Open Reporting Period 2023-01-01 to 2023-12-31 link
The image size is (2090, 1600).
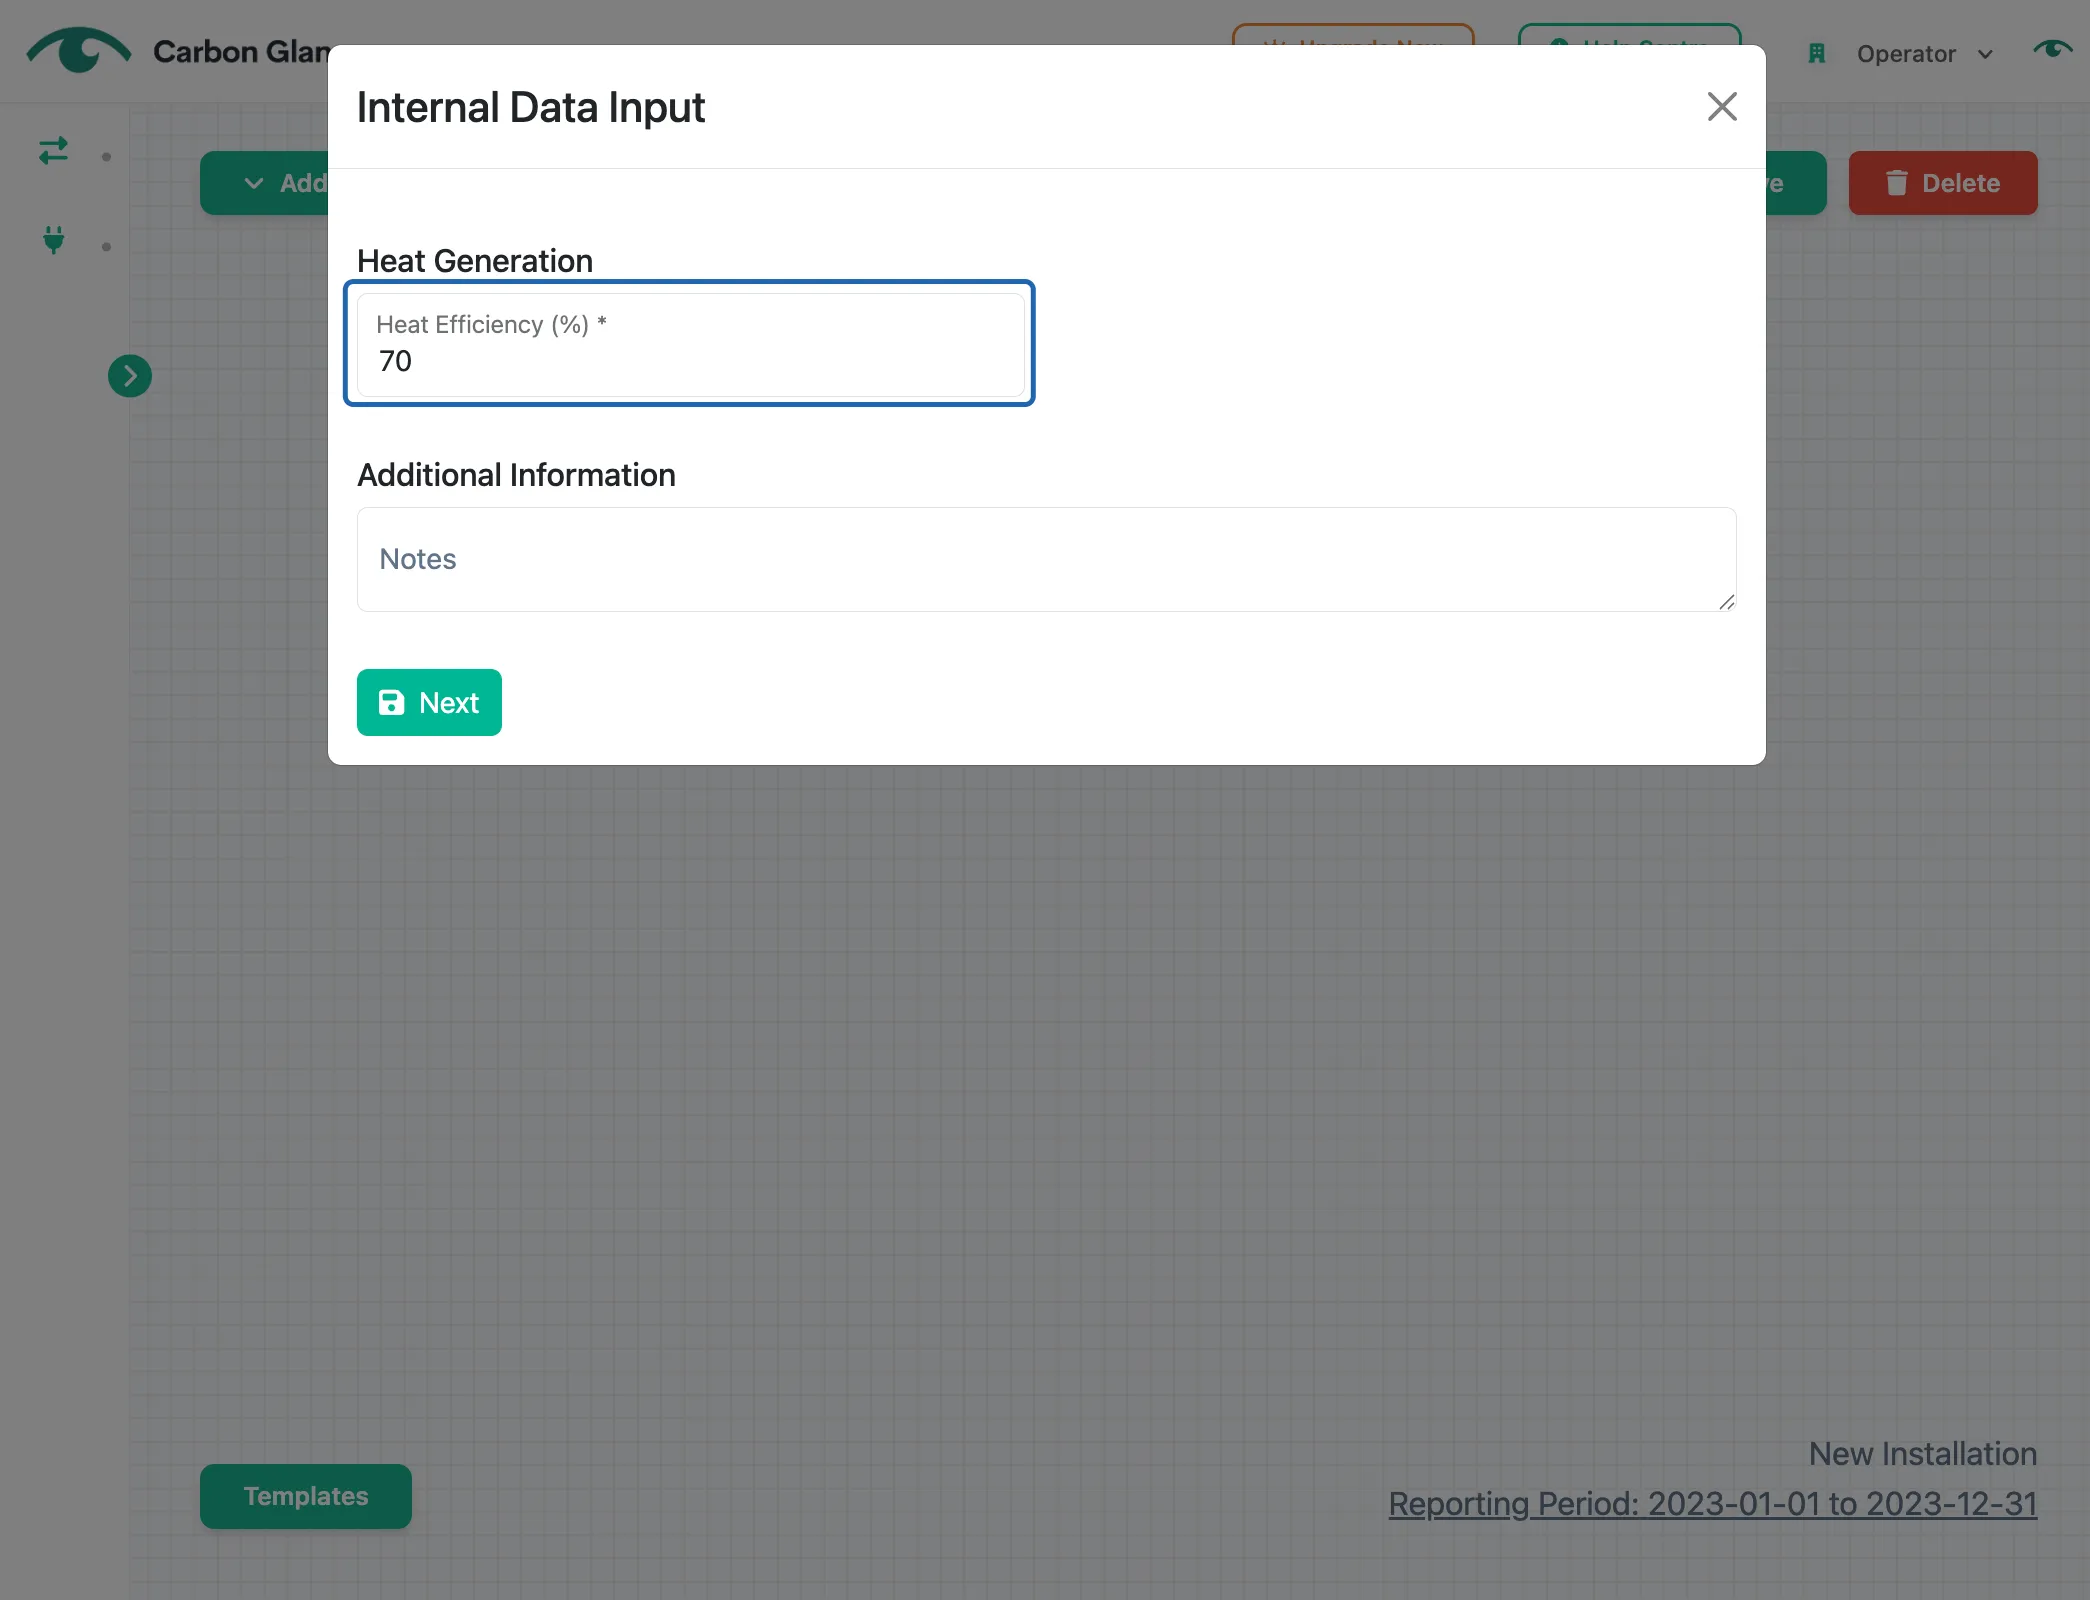pos(1712,1504)
